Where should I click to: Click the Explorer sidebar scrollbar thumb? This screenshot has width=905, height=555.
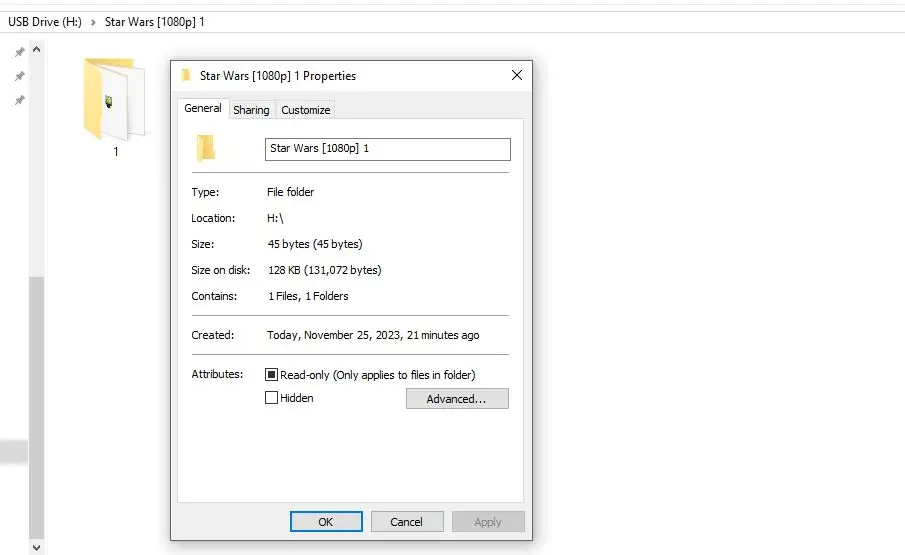coord(36,407)
